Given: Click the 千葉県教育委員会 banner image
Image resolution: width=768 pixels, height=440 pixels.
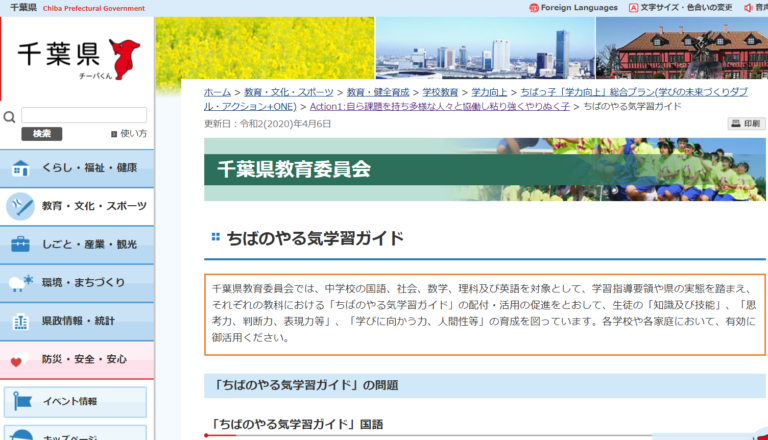Looking at the screenshot, I should [x=484, y=170].
